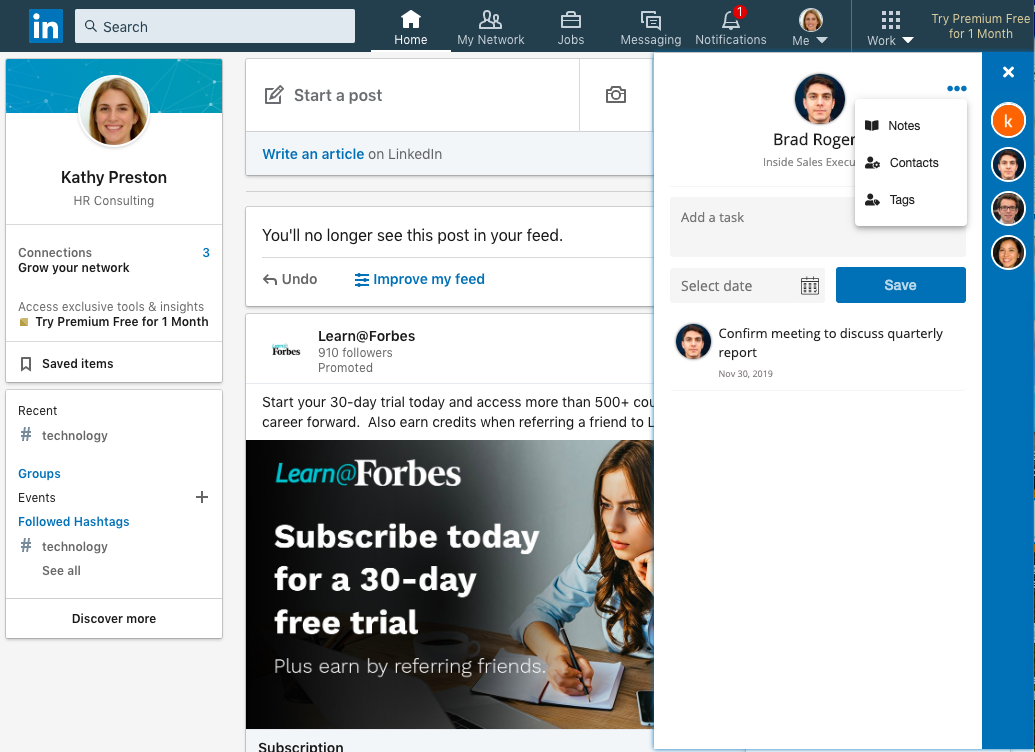Open Saved items via the bookmark icon
The height and width of the screenshot is (752, 1035).
[x=26, y=361]
